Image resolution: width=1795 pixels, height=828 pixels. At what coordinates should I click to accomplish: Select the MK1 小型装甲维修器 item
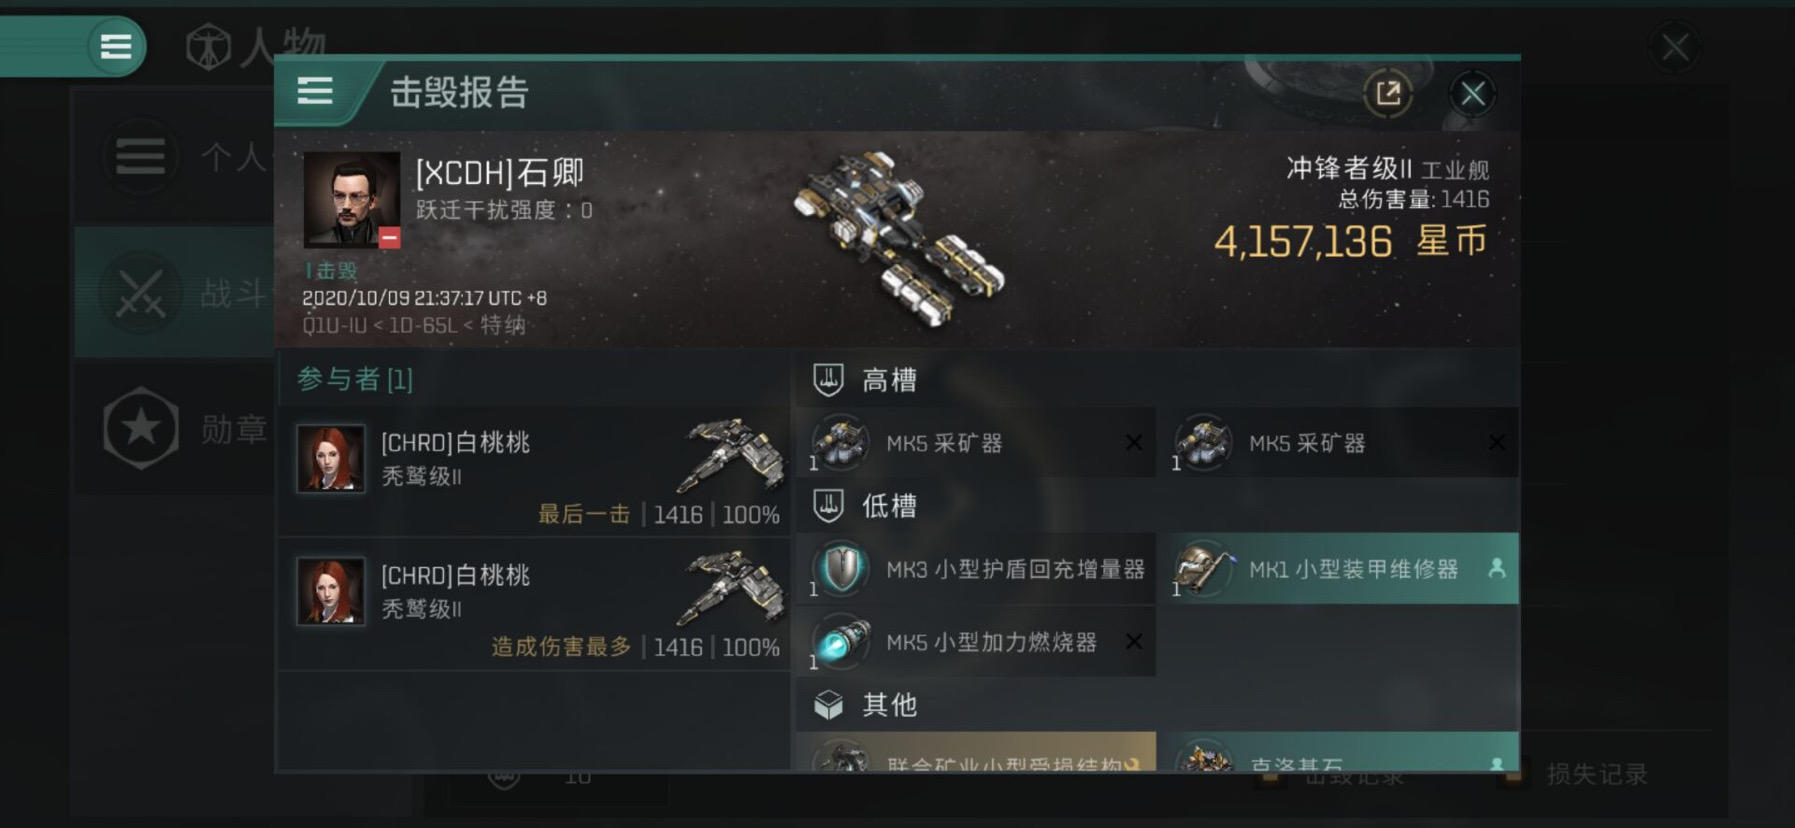coord(1339,568)
